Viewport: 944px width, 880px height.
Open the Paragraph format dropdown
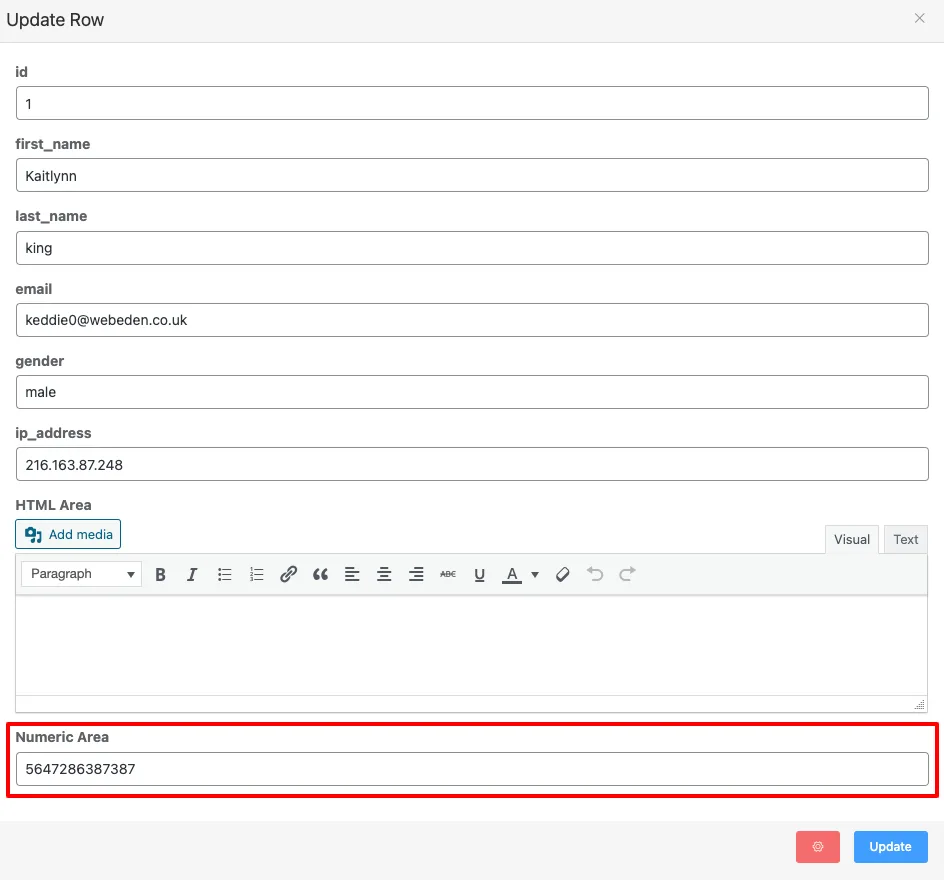click(x=81, y=574)
